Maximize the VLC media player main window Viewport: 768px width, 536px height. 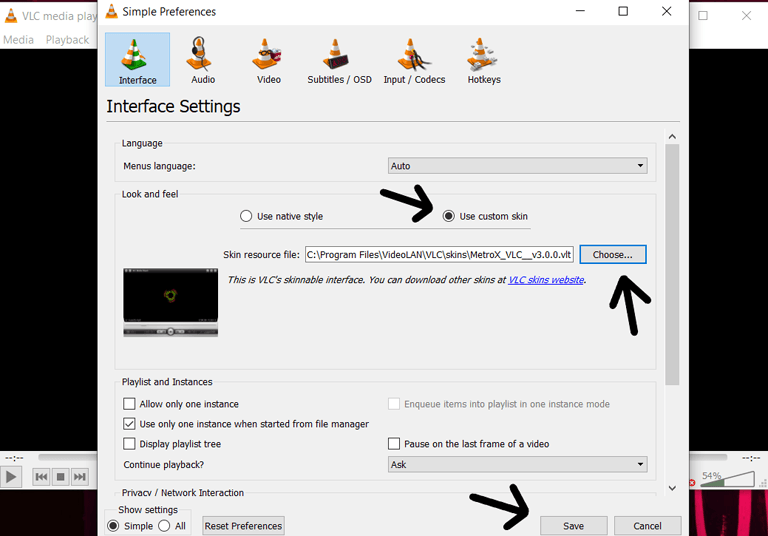[x=703, y=16]
